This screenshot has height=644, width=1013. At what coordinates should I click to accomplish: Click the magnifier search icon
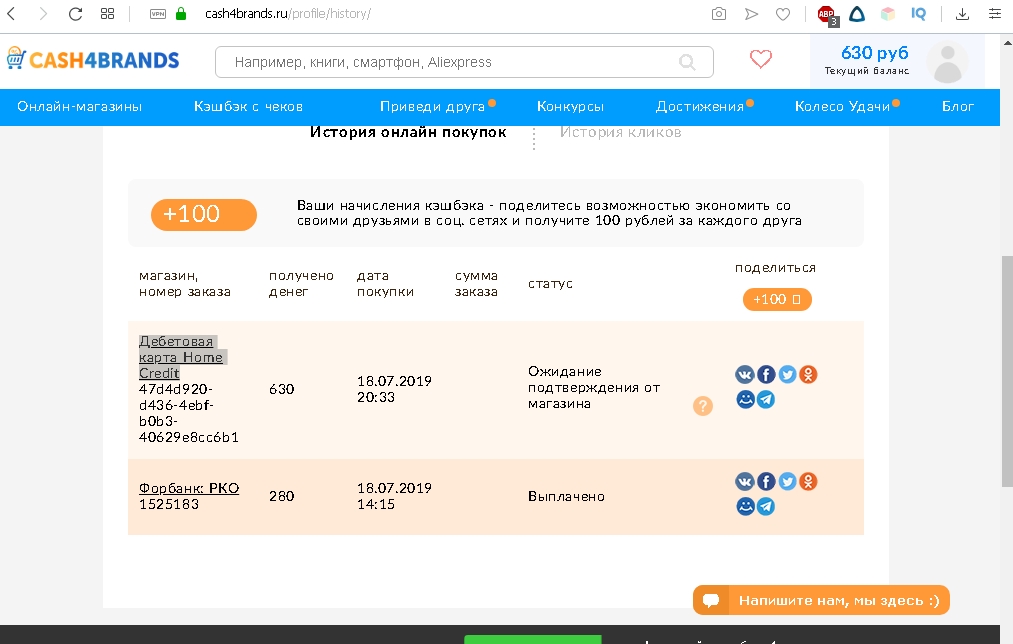coord(687,62)
